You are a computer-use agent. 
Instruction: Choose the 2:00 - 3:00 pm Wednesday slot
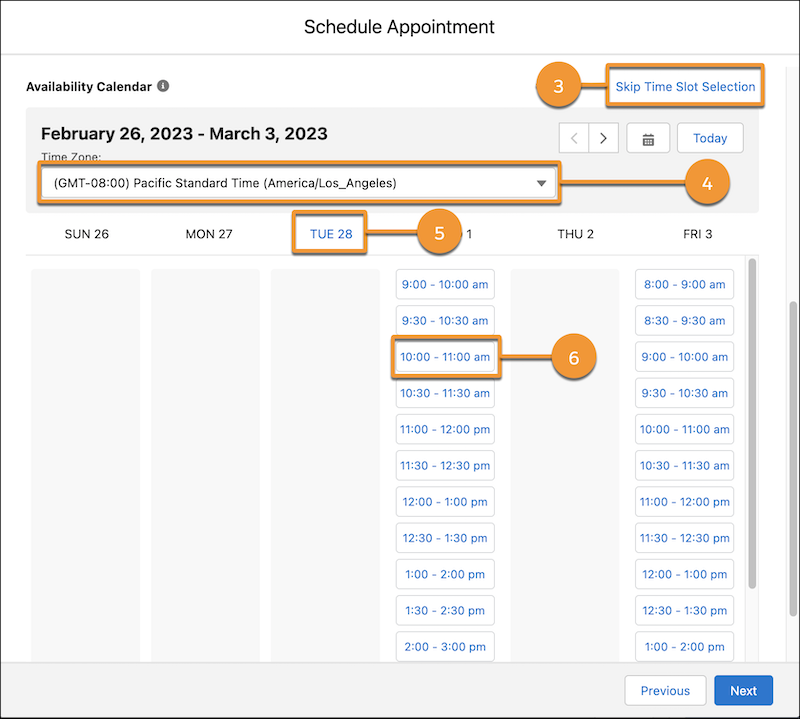point(445,647)
